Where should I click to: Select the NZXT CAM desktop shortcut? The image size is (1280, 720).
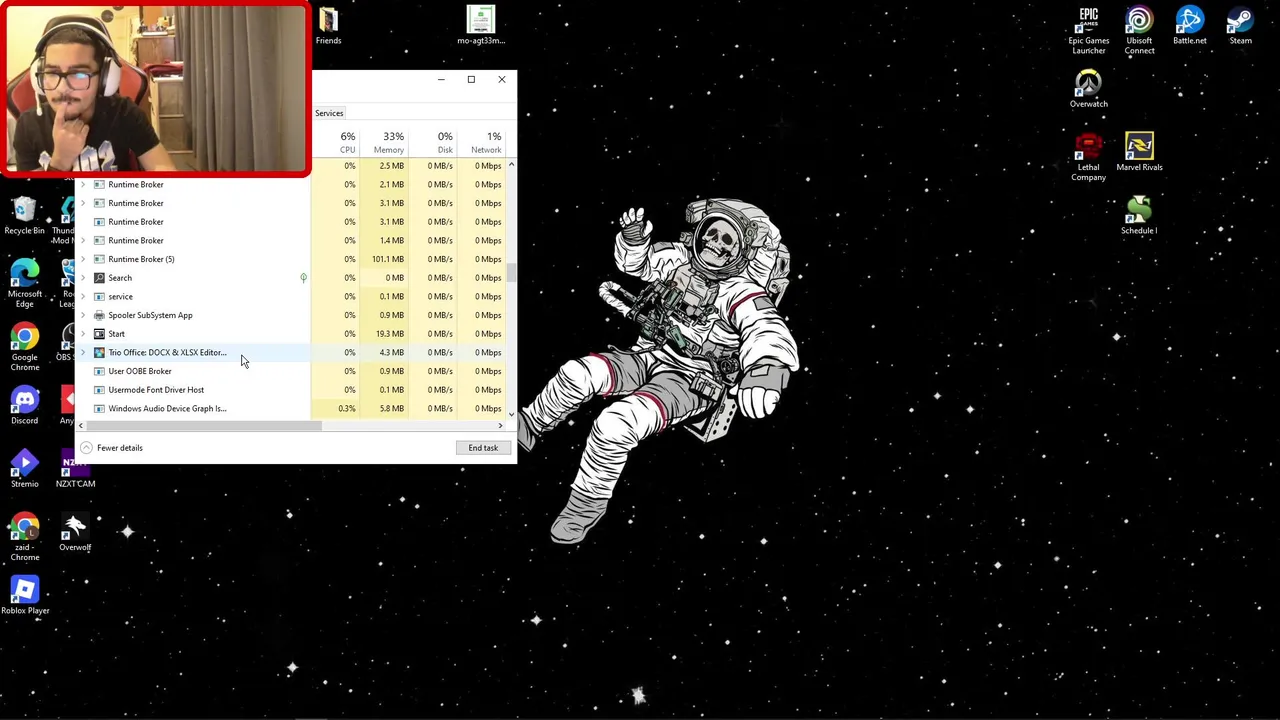tap(75, 469)
